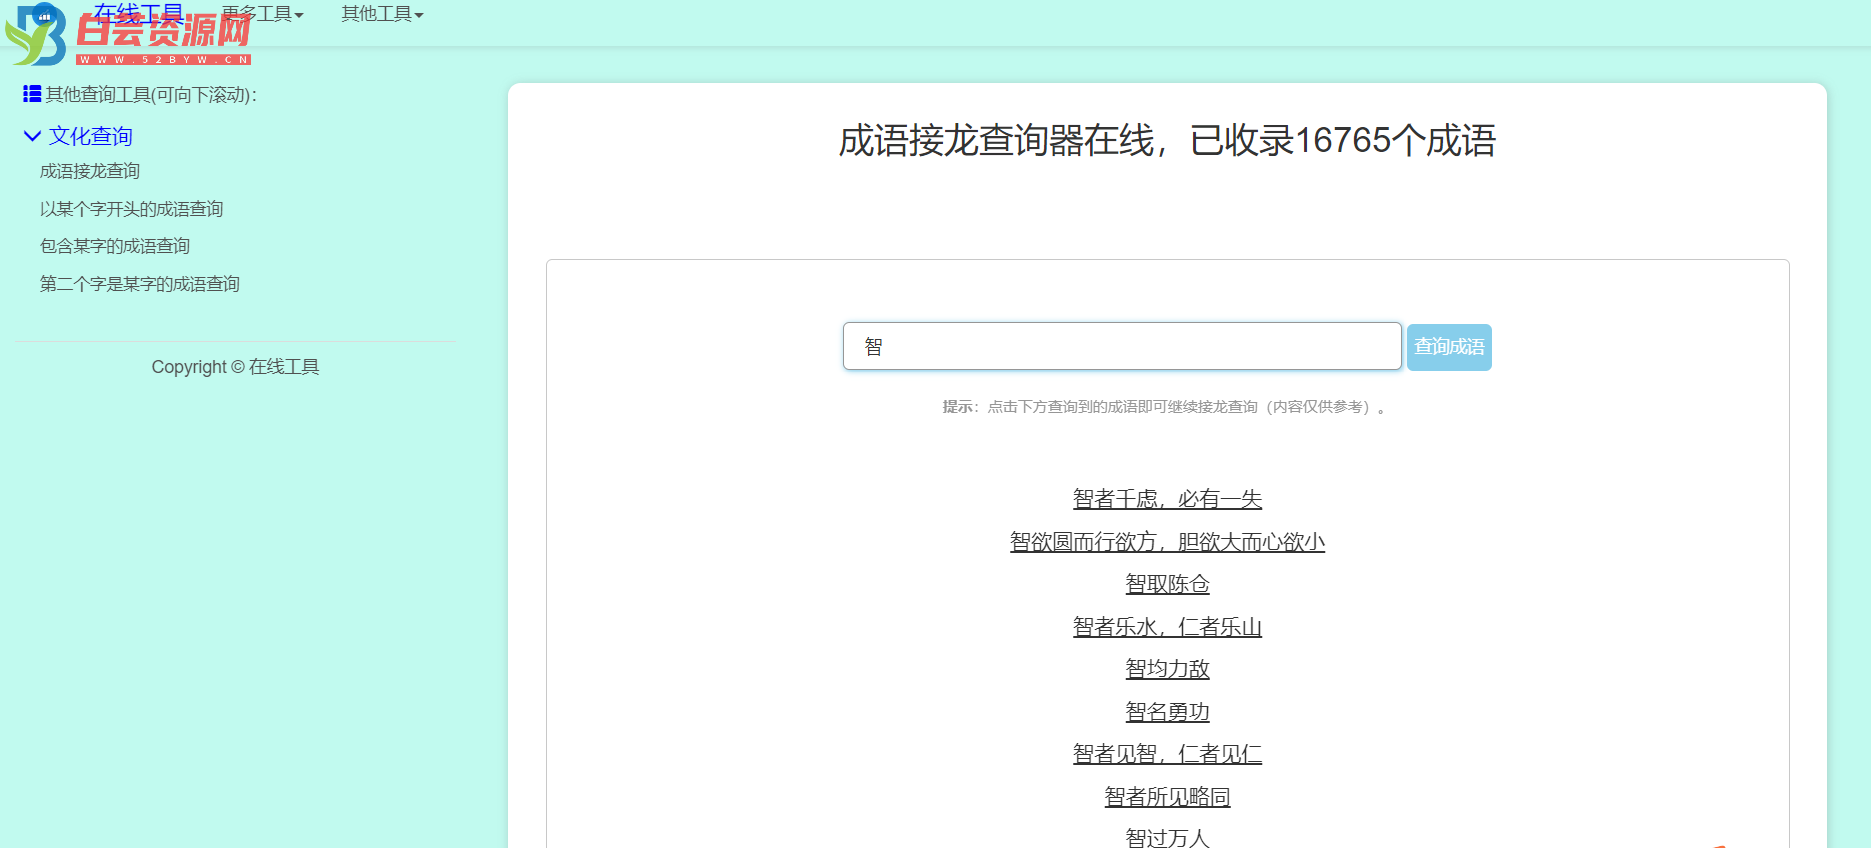
Task: Click the list icon beside 其他查询工具
Action: click(x=32, y=94)
